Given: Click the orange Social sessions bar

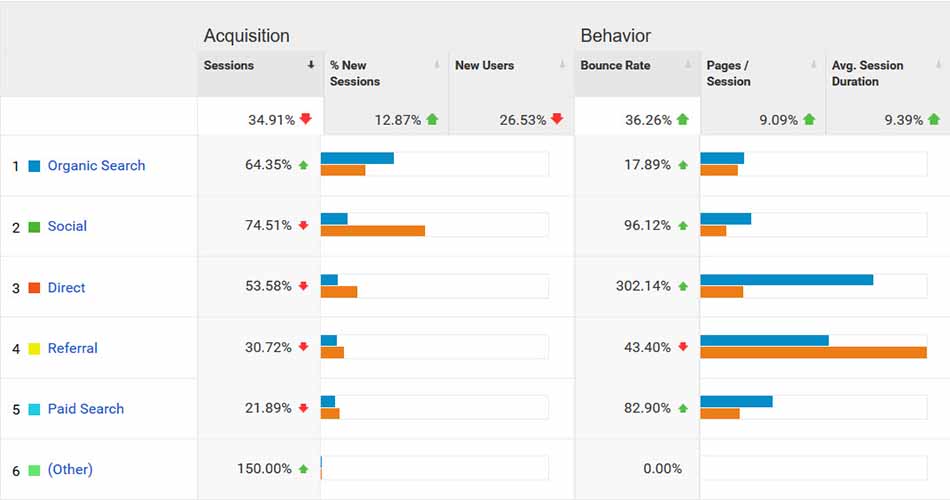Looking at the screenshot, I should coord(372,231).
